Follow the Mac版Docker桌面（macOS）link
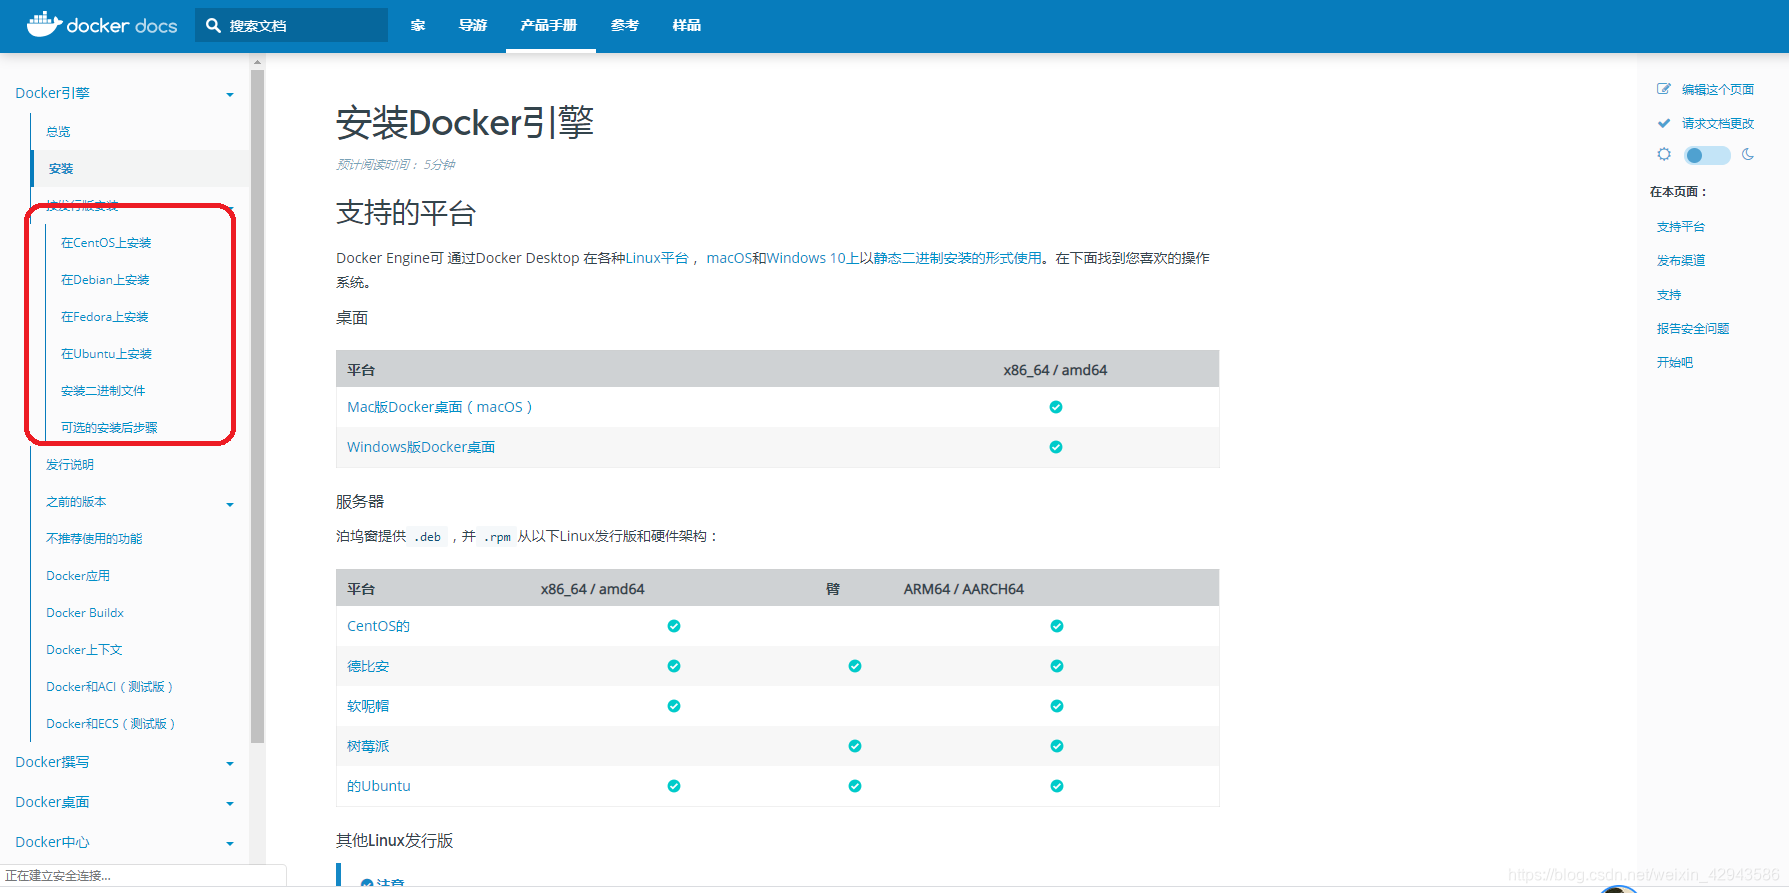The image size is (1789, 893). pyautogui.click(x=439, y=407)
